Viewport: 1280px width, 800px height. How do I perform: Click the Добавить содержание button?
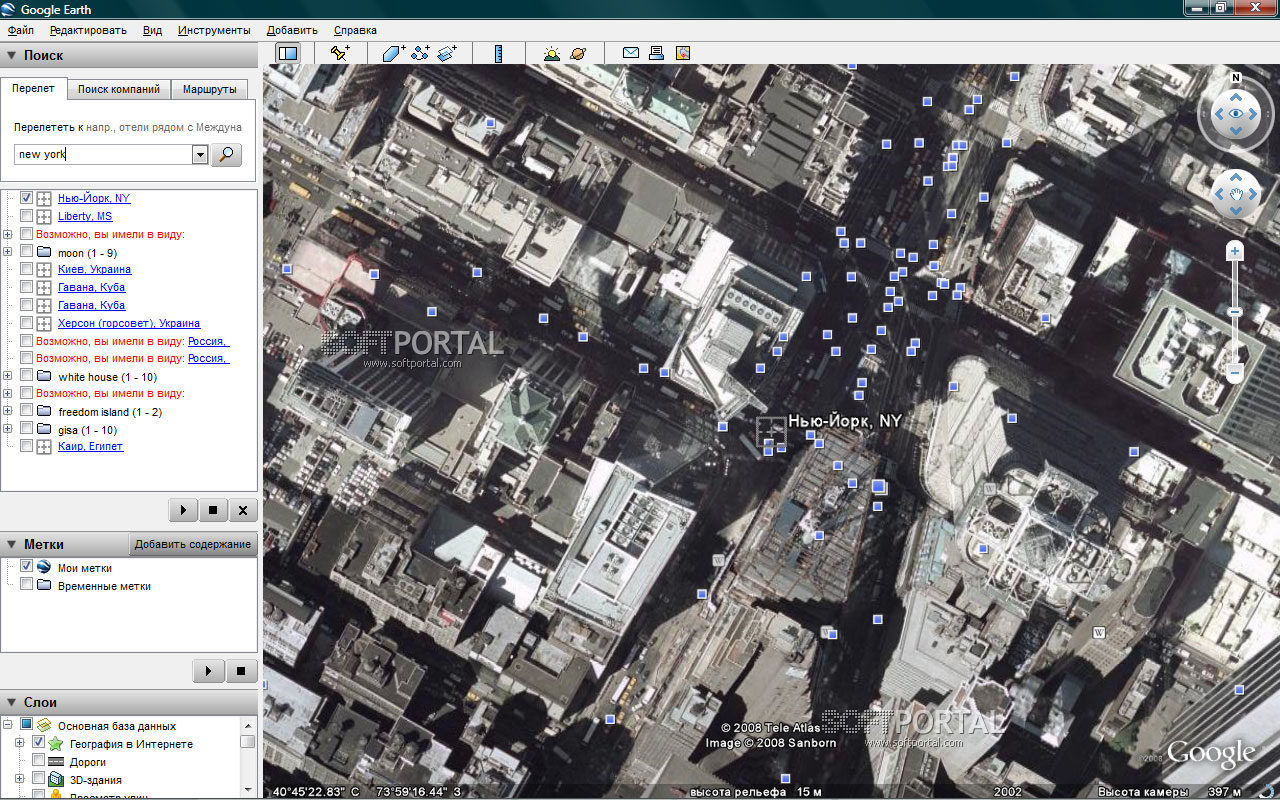coord(193,544)
